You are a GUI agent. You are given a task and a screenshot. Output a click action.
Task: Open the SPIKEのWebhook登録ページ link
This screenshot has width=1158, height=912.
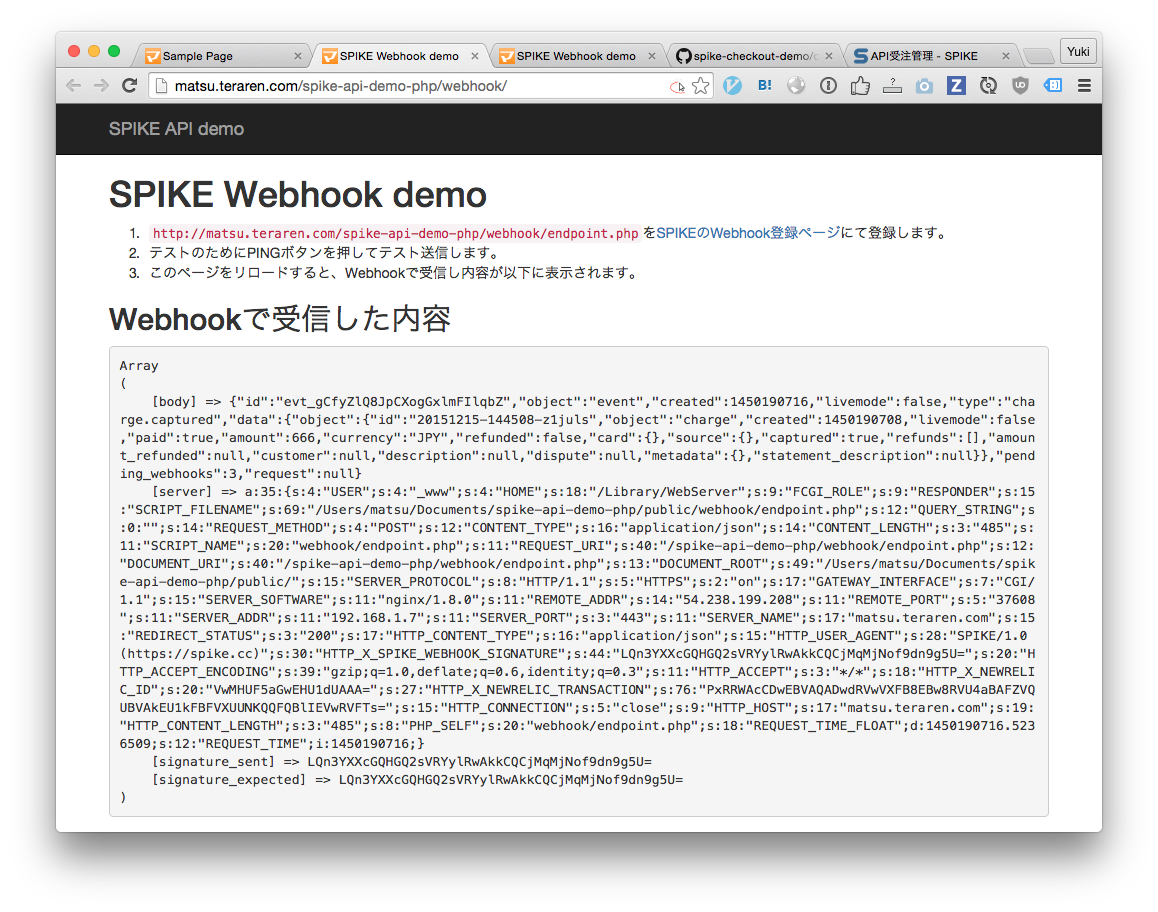747,233
